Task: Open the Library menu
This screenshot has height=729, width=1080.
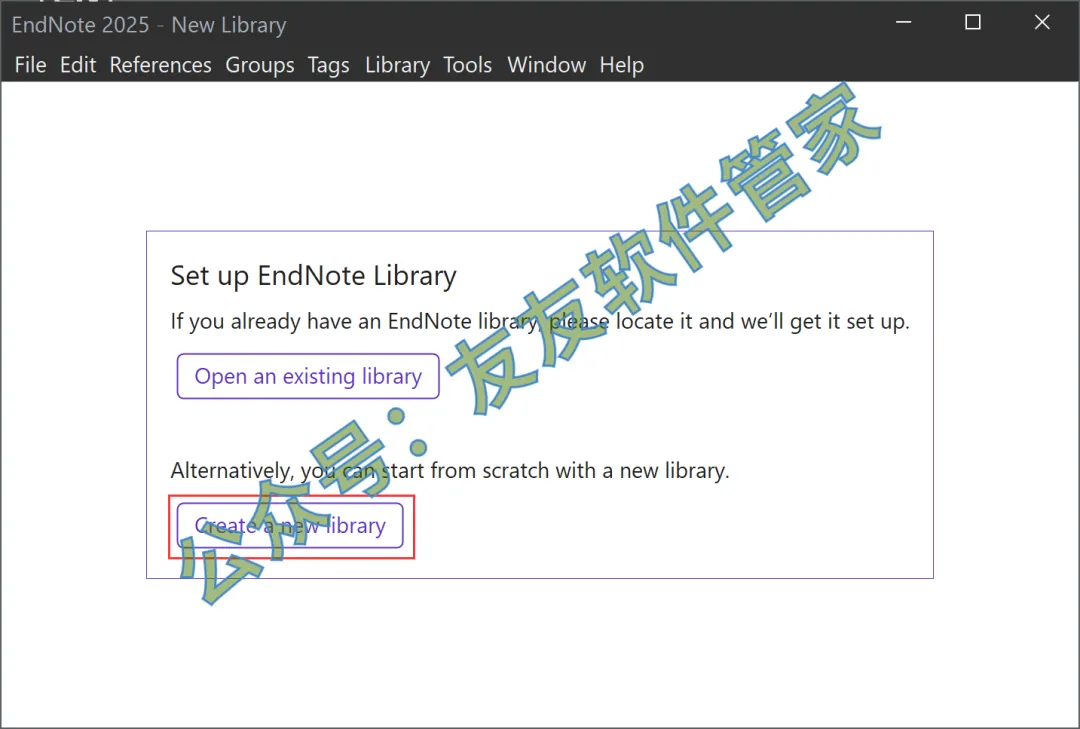Action: click(x=397, y=65)
